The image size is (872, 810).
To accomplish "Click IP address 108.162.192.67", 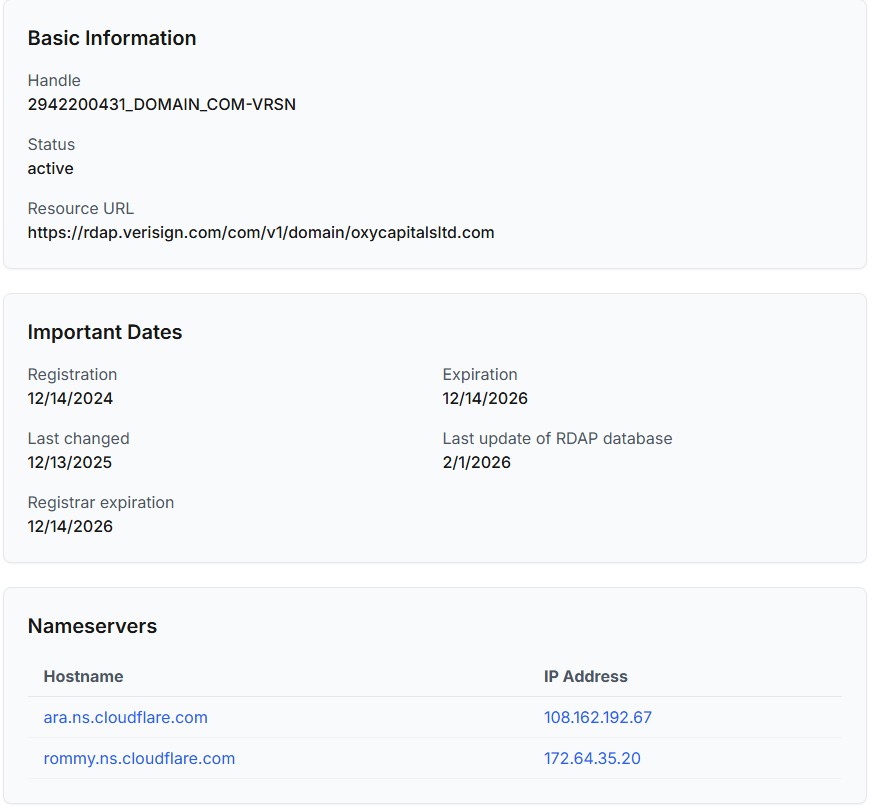I will click(x=597, y=717).
